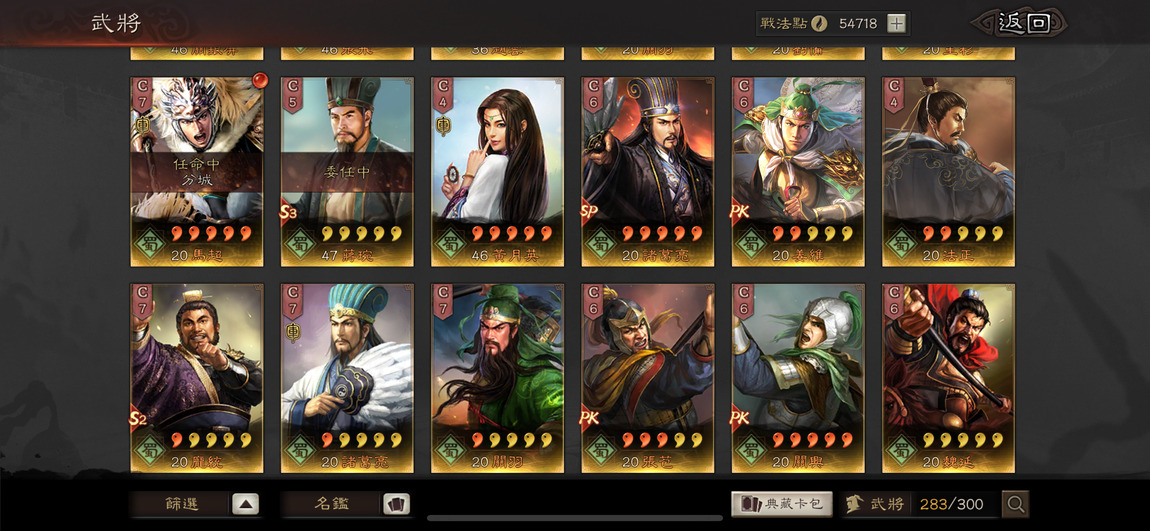1150x531 pixels.
Task: Click the 戰法點 feather icon
Action: 820,23
